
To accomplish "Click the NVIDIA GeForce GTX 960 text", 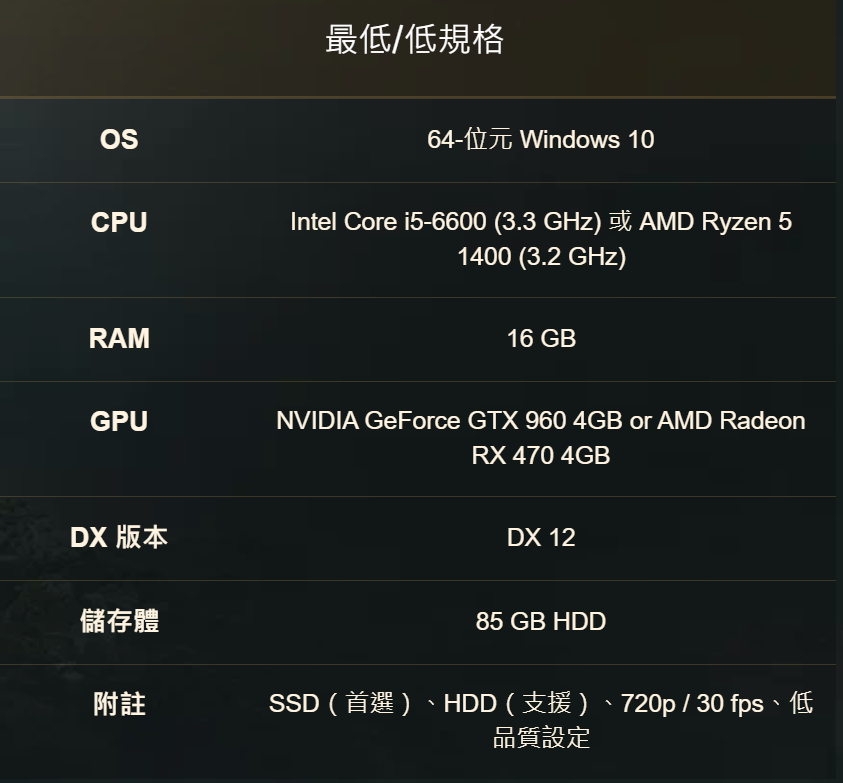I will (x=421, y=421).
